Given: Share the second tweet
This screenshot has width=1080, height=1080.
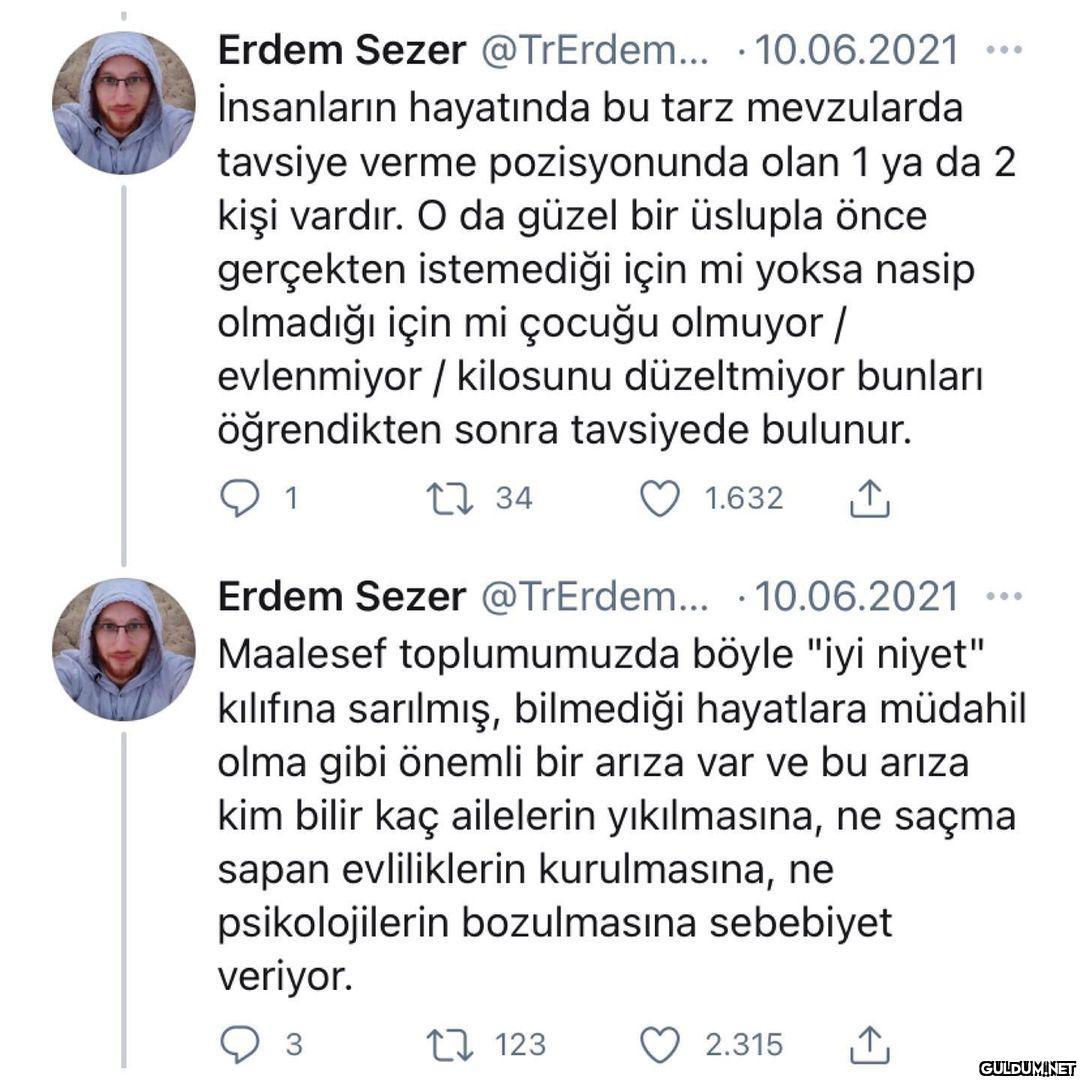Looking at the screenshot, I should coord(869,1045).
